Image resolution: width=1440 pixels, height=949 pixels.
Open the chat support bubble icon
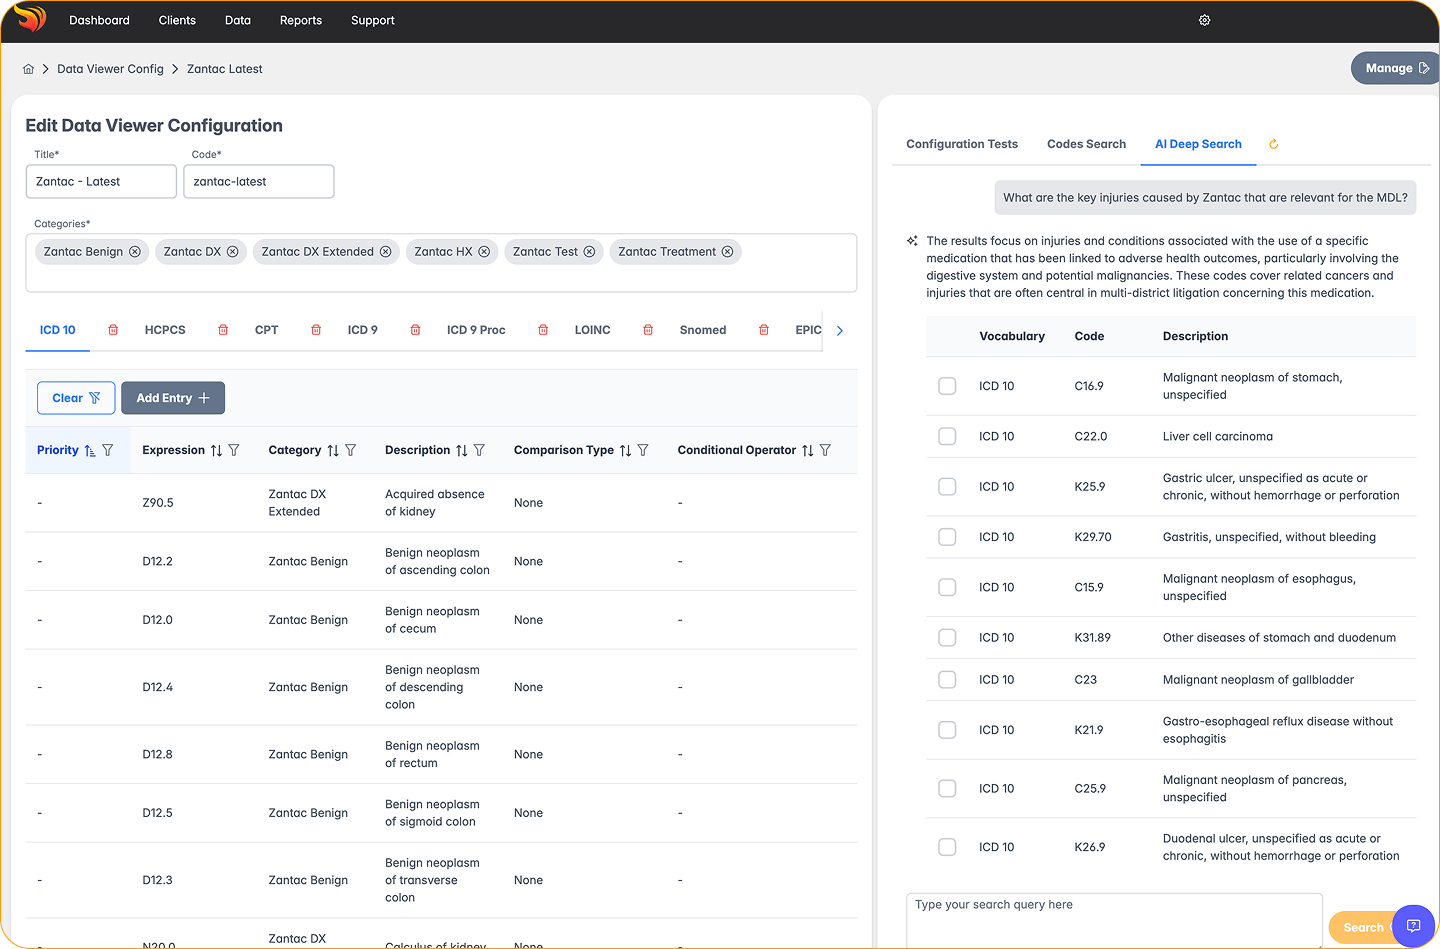pyautogui.click(x=1413, y=926)
